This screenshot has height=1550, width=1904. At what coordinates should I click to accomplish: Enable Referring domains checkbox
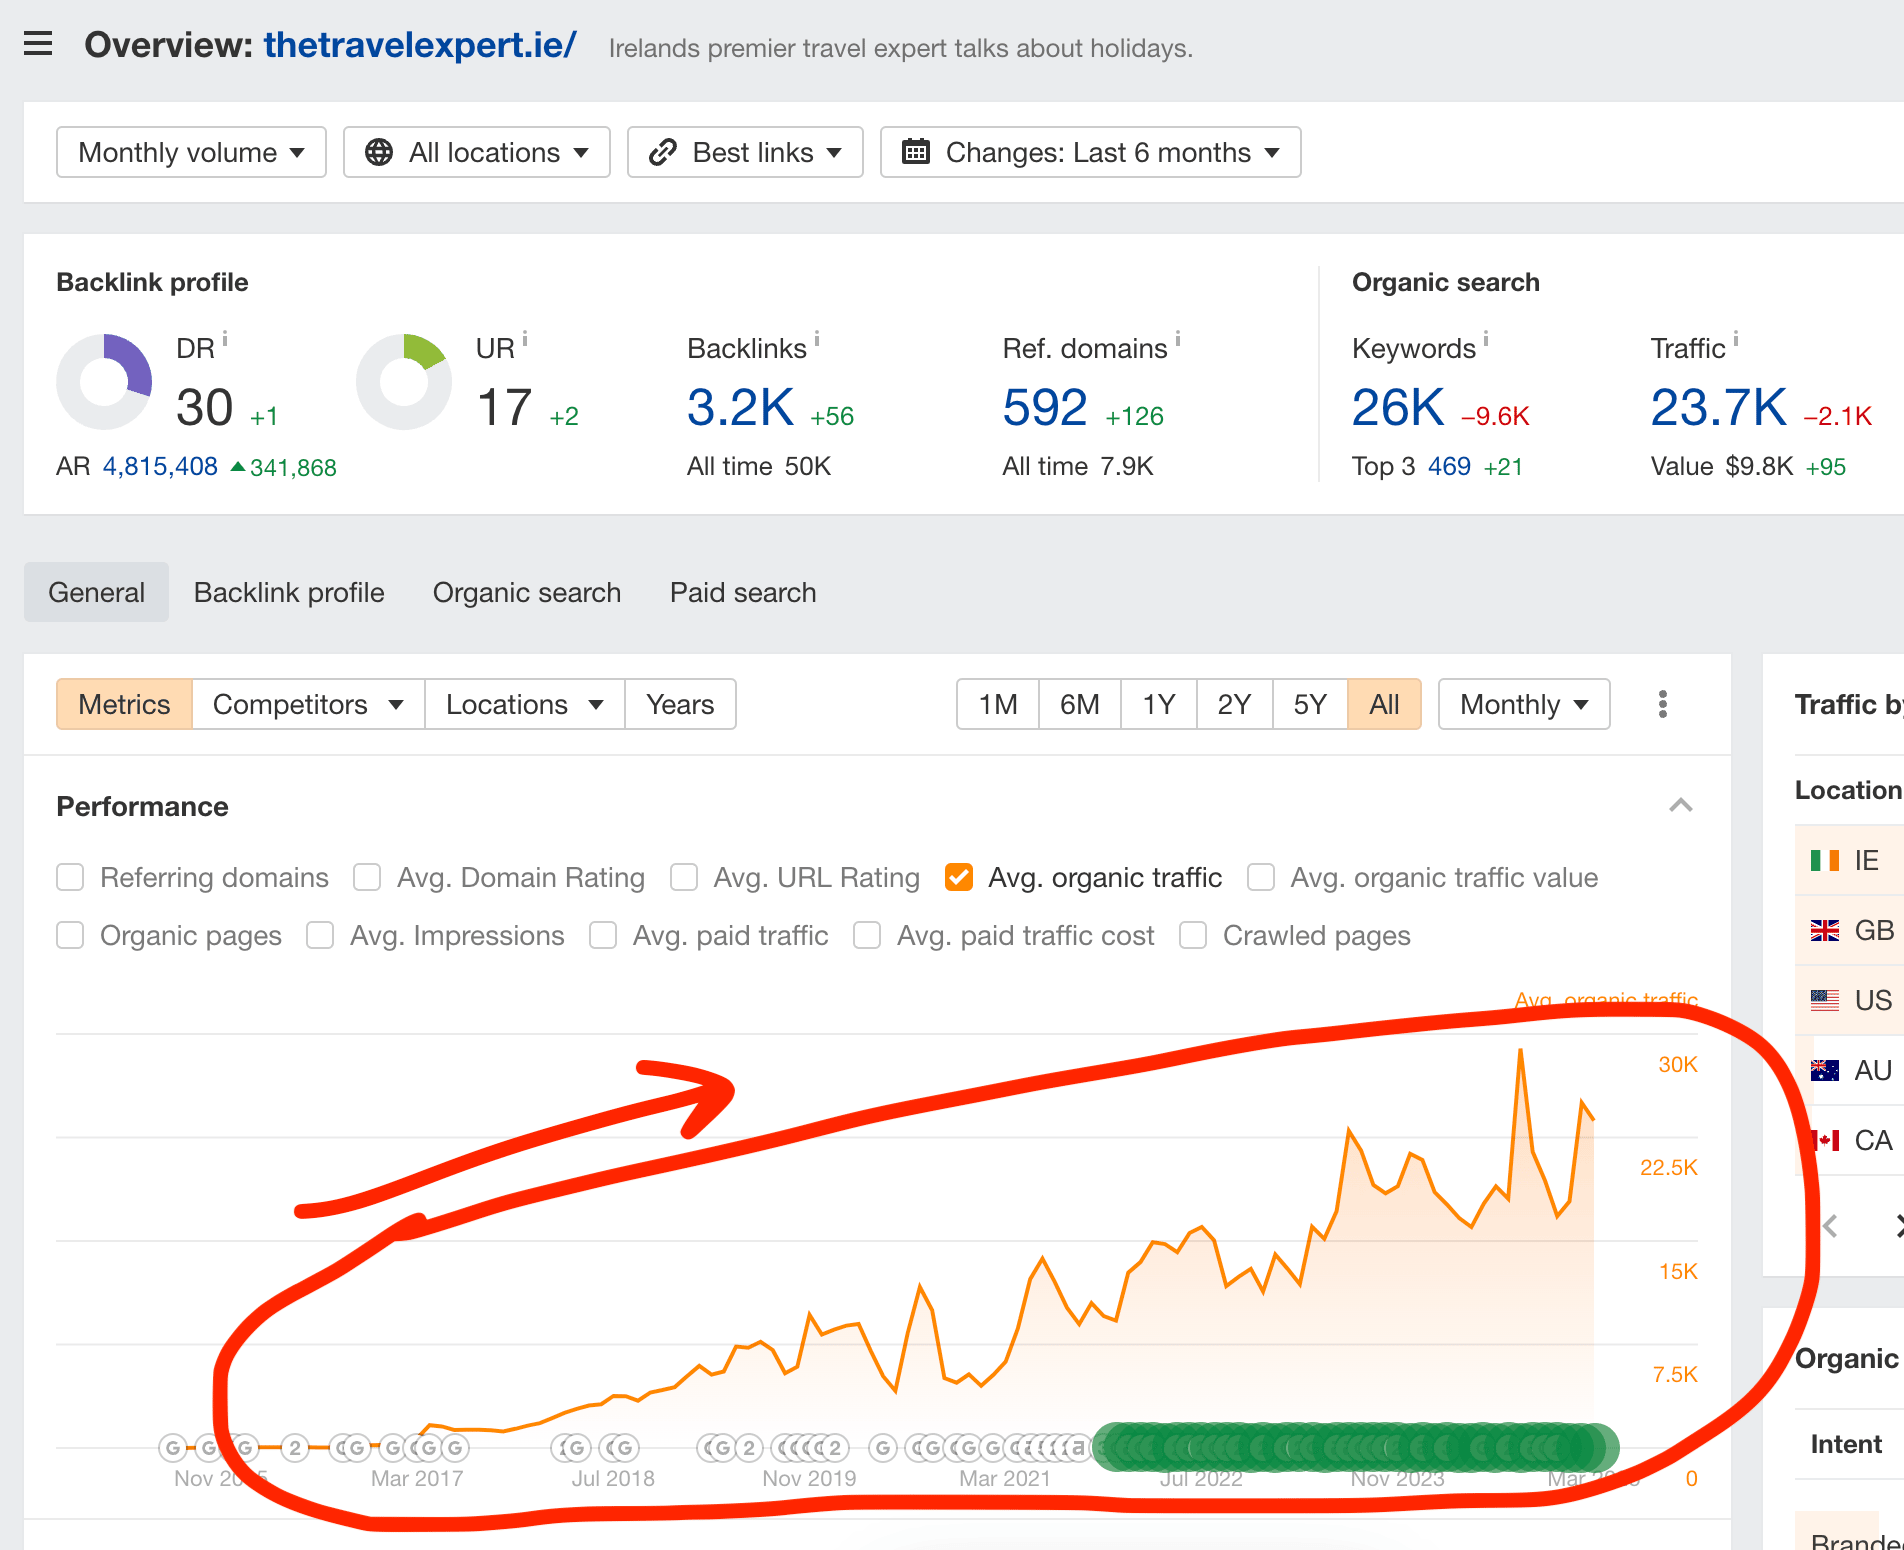pos(70,877)
